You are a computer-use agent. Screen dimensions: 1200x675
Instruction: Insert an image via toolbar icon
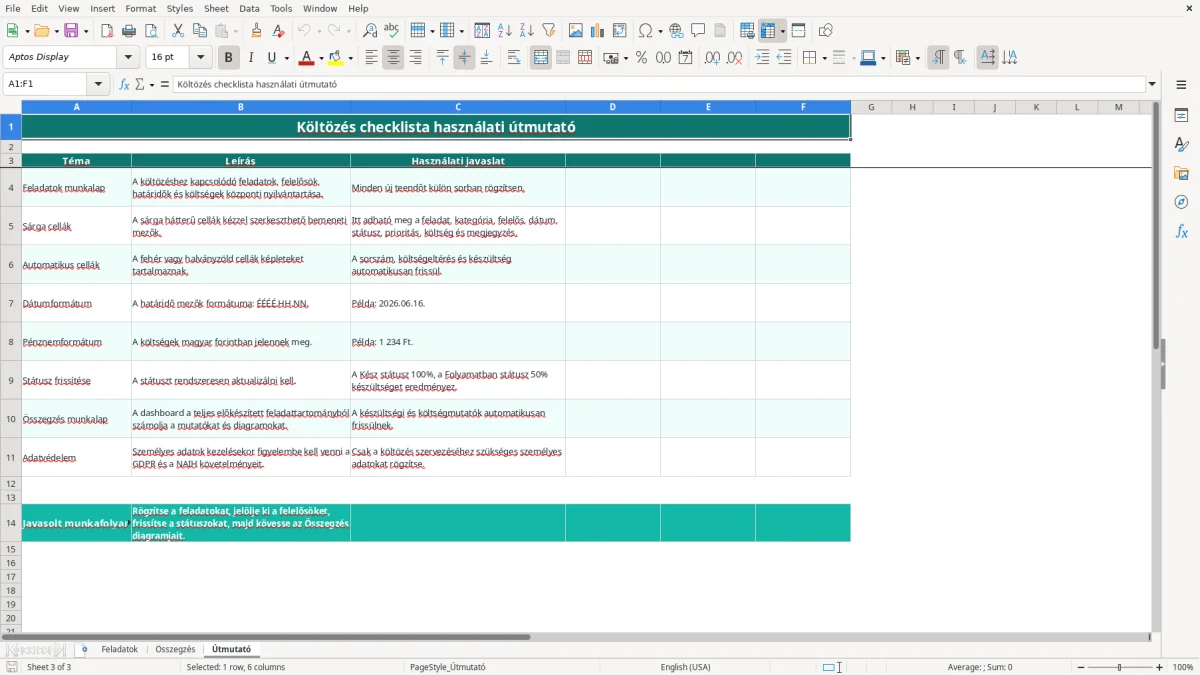click(x=576, y=31)
